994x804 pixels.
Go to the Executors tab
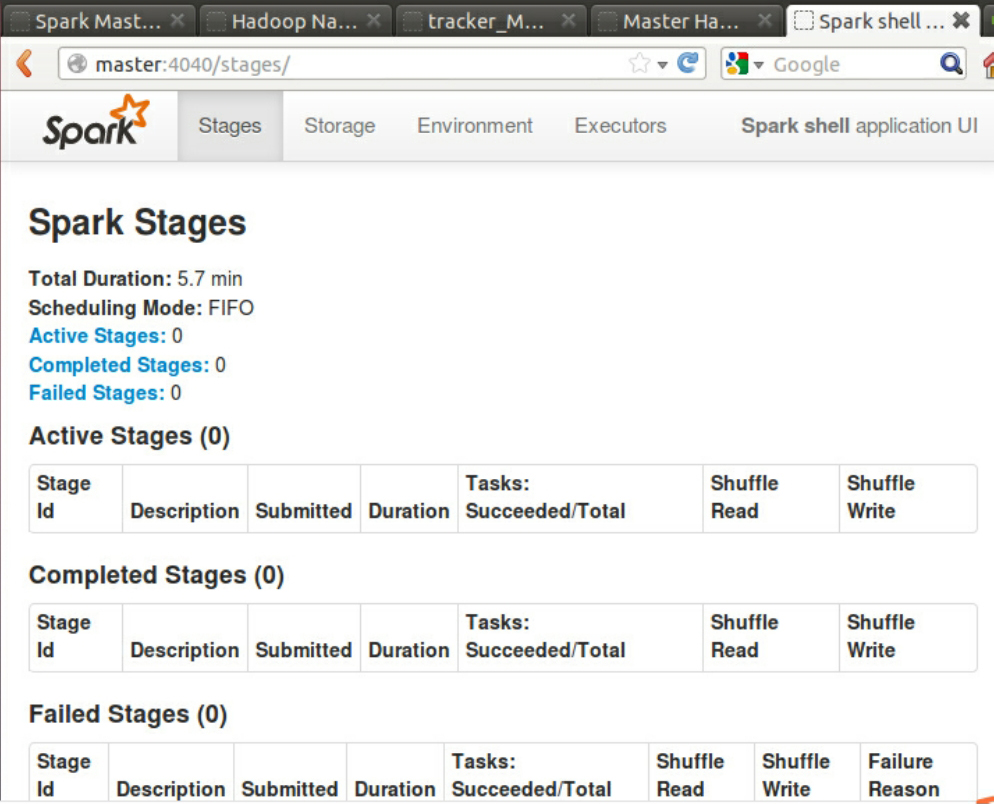pyautogui.click(x=620, y=126)
